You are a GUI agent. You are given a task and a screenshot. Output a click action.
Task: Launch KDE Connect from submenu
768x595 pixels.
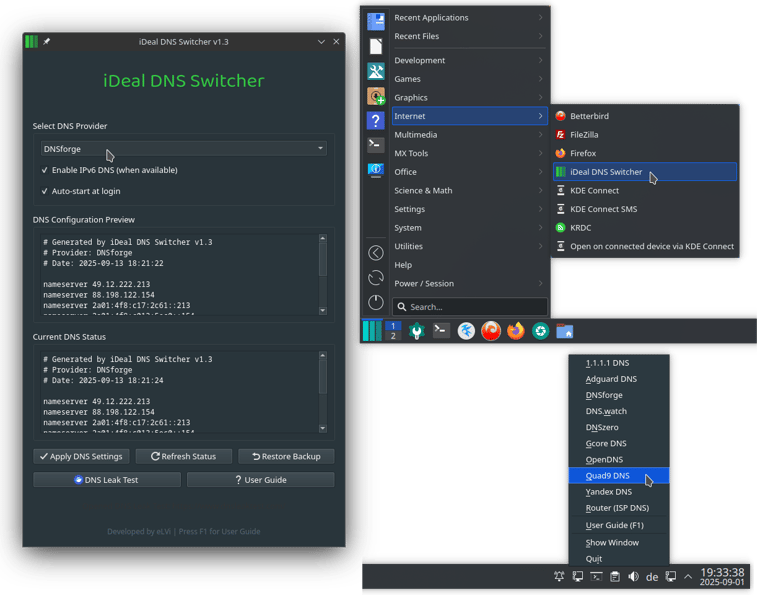coord(645,190)
